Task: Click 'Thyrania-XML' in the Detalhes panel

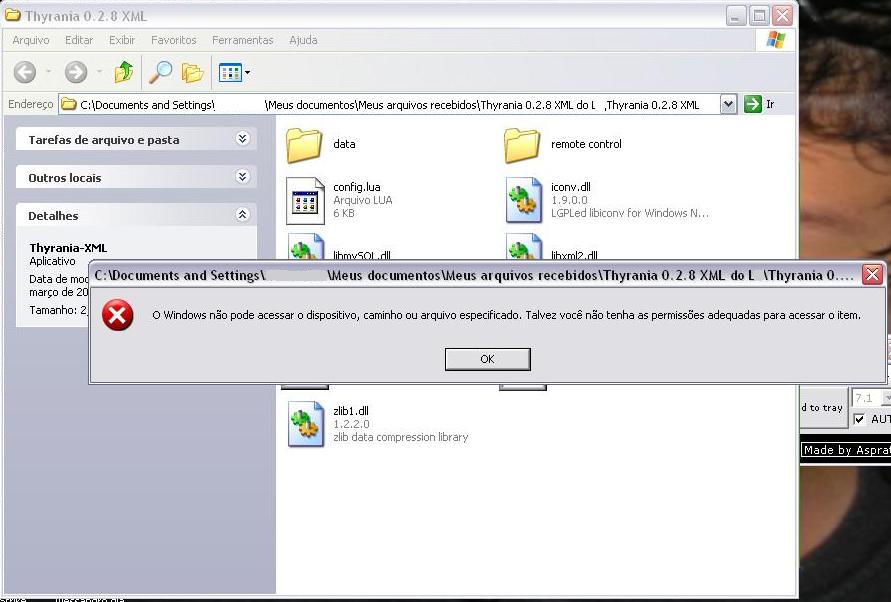Action: (68, 248)
